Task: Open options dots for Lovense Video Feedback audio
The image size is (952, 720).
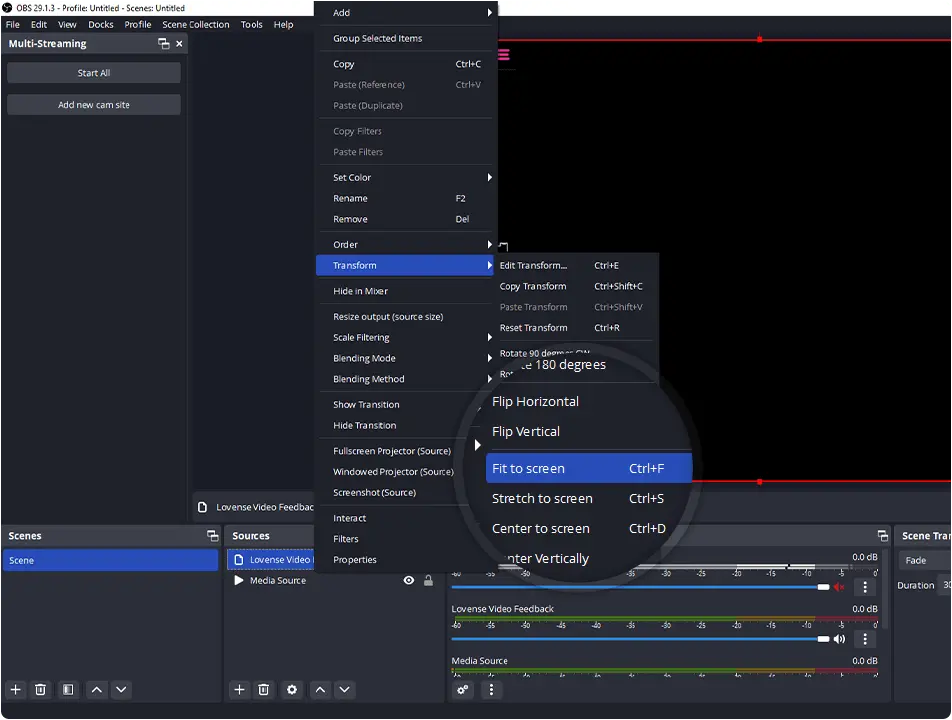Action: [x=865, y=639]
